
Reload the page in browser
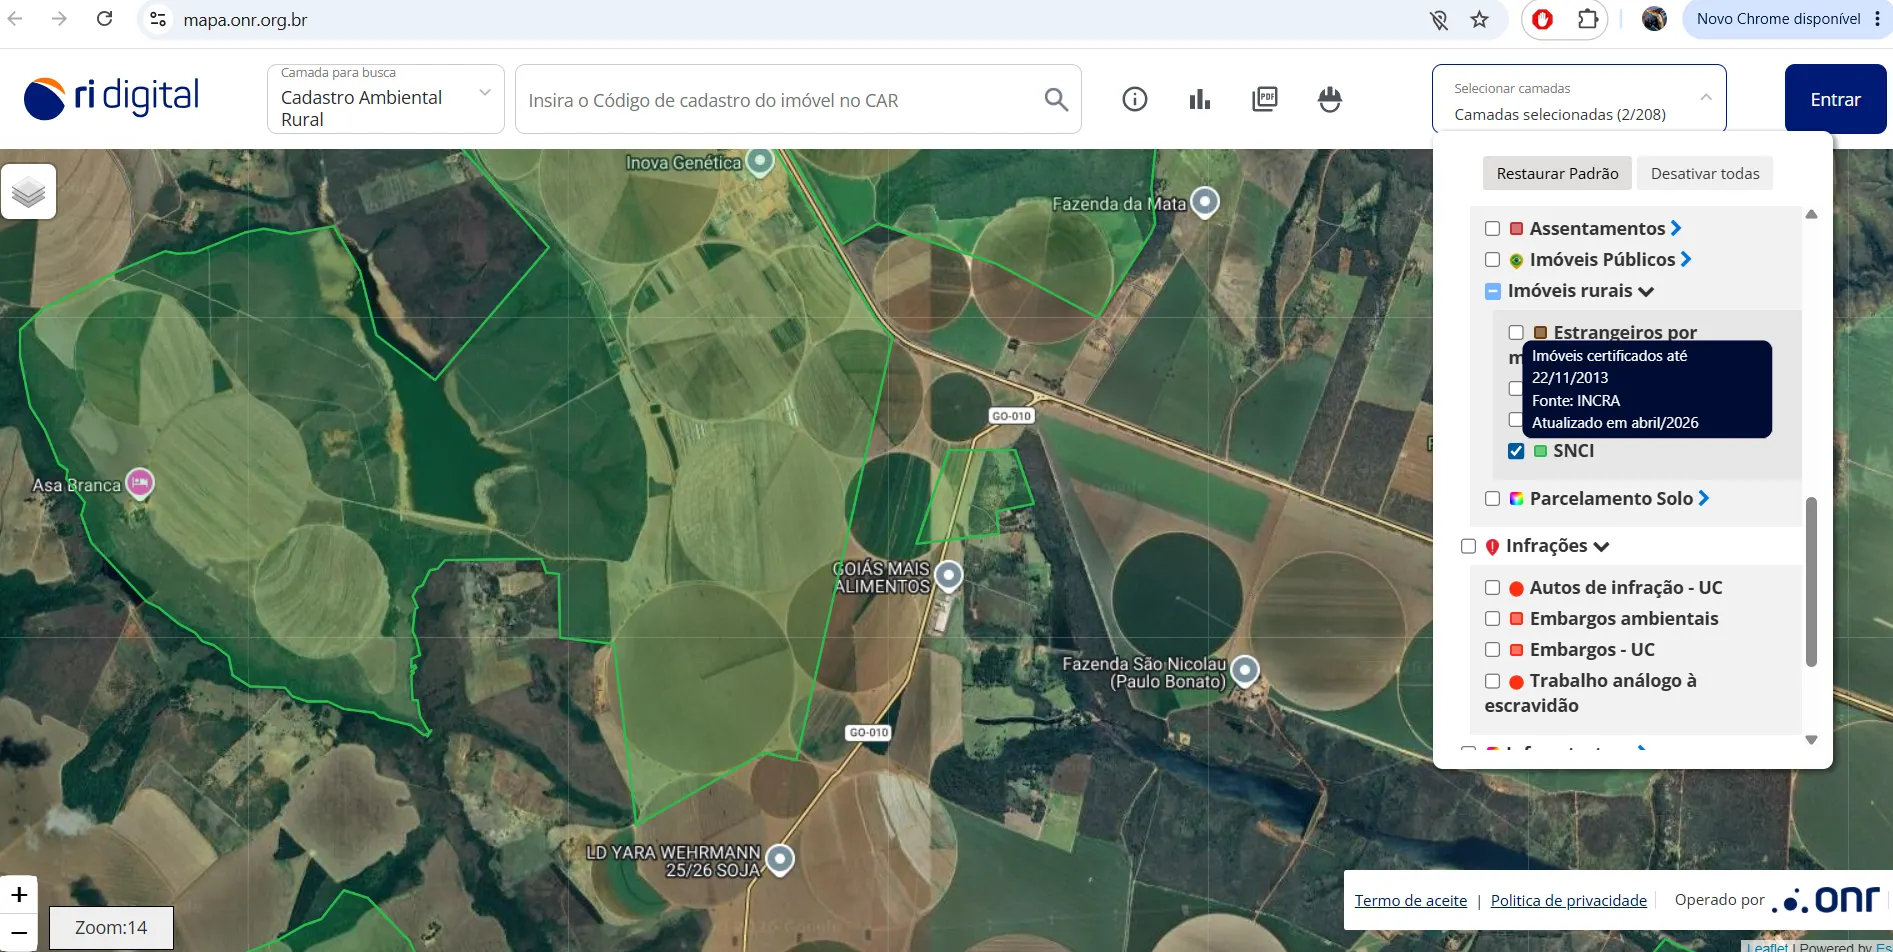point(104,19)
